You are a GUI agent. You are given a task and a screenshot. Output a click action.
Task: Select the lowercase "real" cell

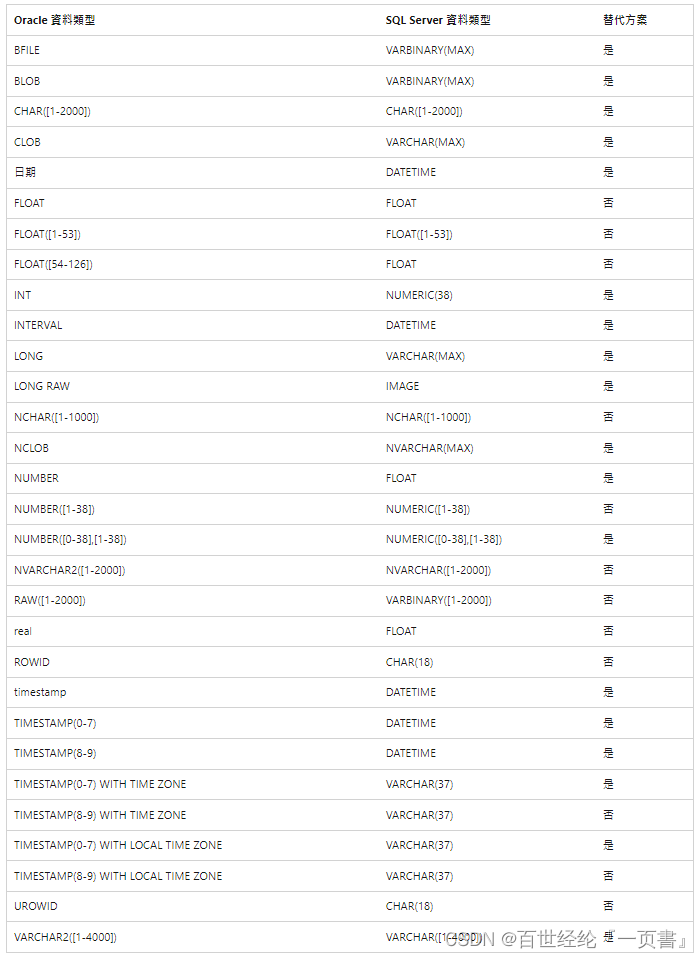(x=23, y=631)
